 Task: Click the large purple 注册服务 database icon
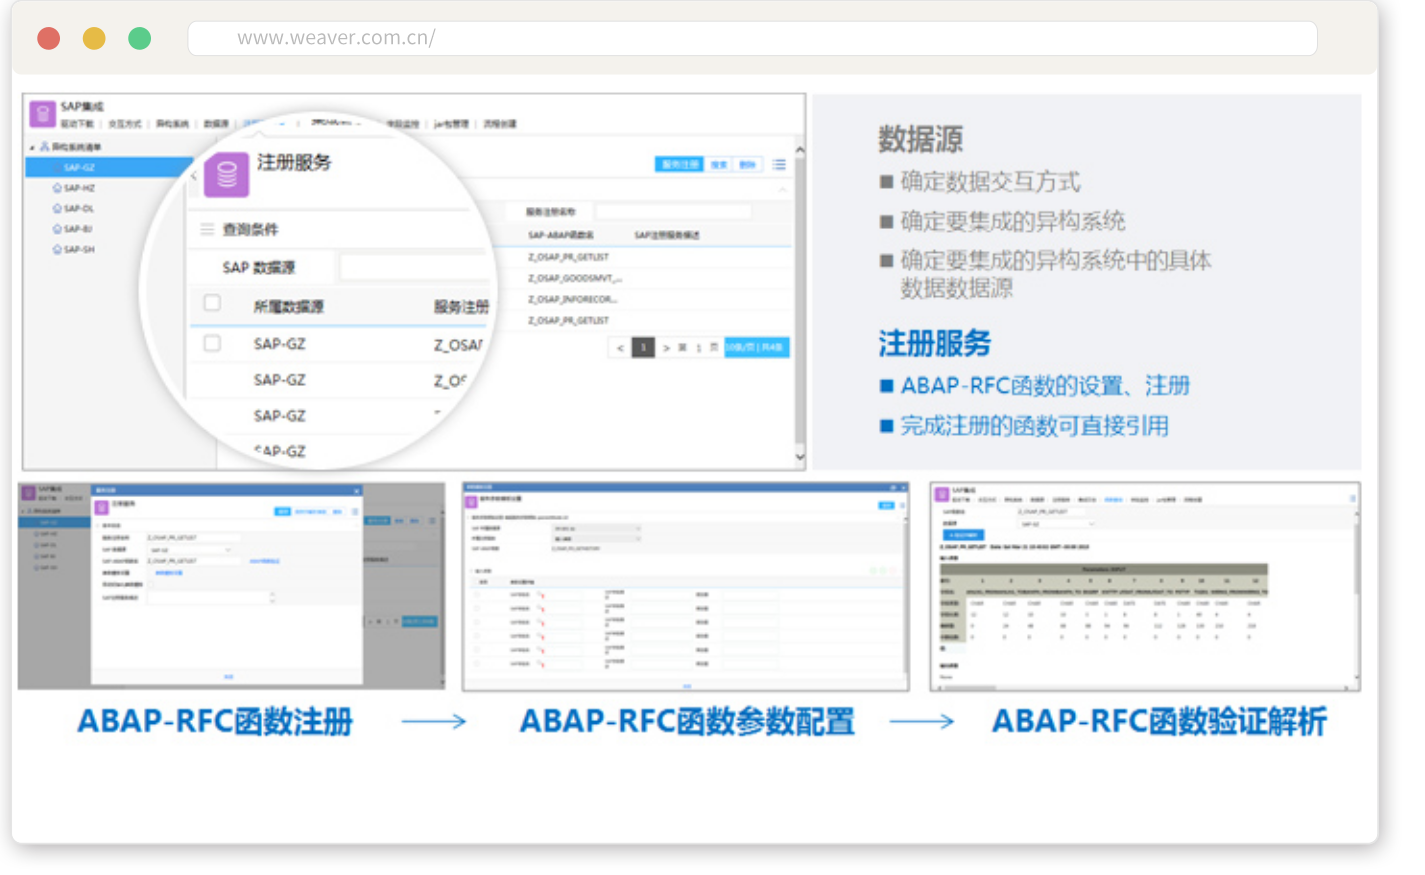(x=226, y=174)
